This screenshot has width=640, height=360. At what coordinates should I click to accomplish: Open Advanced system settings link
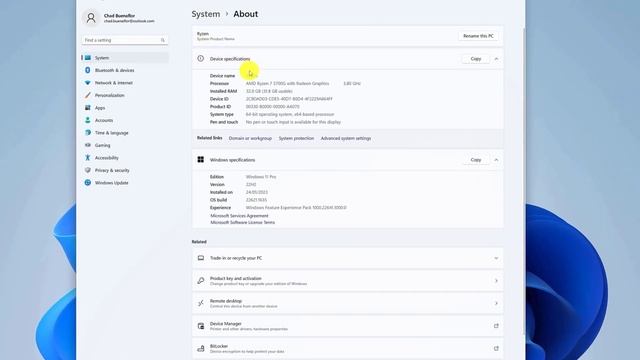pos(346,138)
